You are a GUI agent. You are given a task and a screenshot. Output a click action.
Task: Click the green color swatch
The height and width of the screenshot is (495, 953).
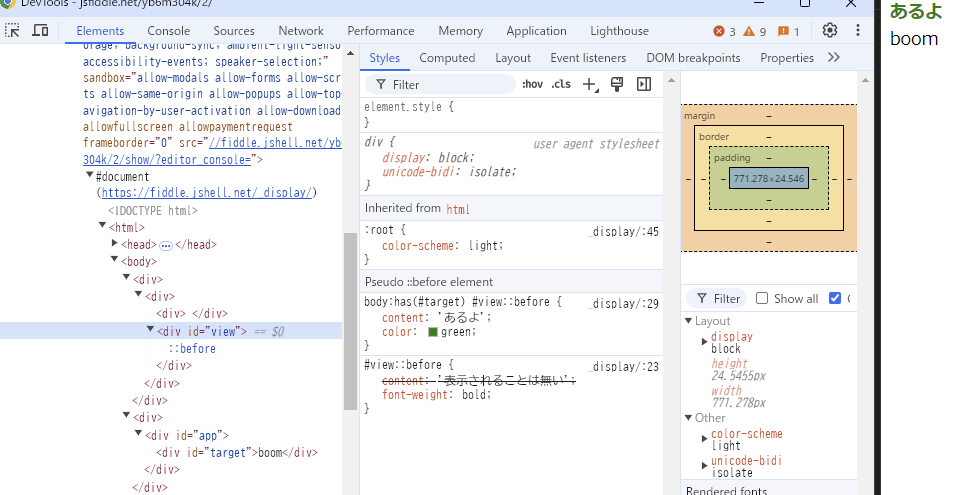click(433, 332)
